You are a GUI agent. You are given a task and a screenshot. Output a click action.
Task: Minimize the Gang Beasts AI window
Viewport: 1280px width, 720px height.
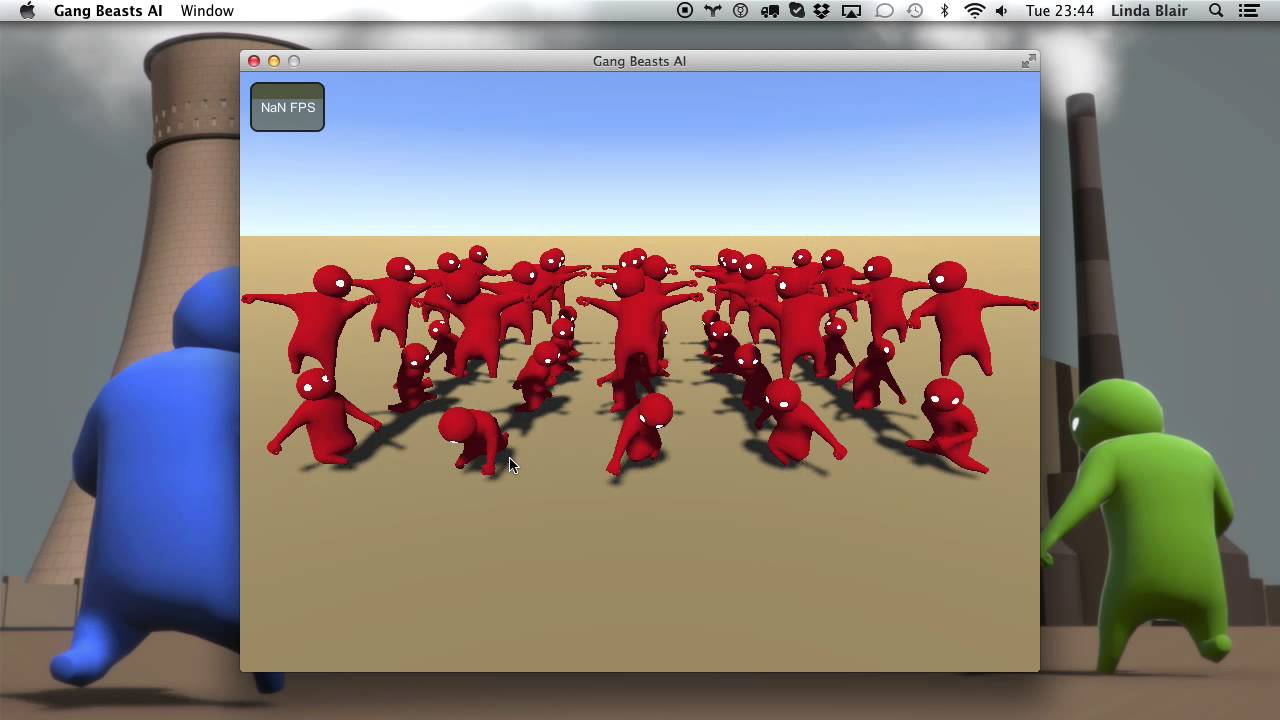coord(274,61)
